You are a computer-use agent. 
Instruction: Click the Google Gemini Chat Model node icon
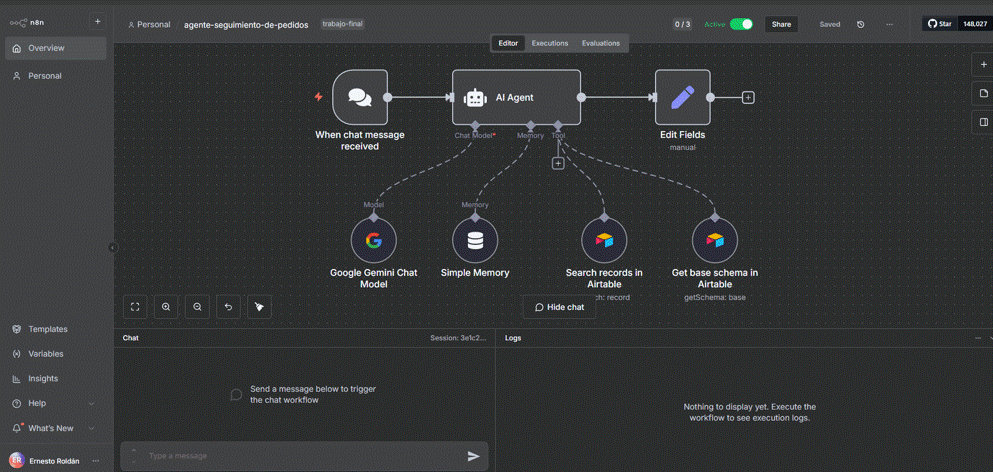pos(373,241)
